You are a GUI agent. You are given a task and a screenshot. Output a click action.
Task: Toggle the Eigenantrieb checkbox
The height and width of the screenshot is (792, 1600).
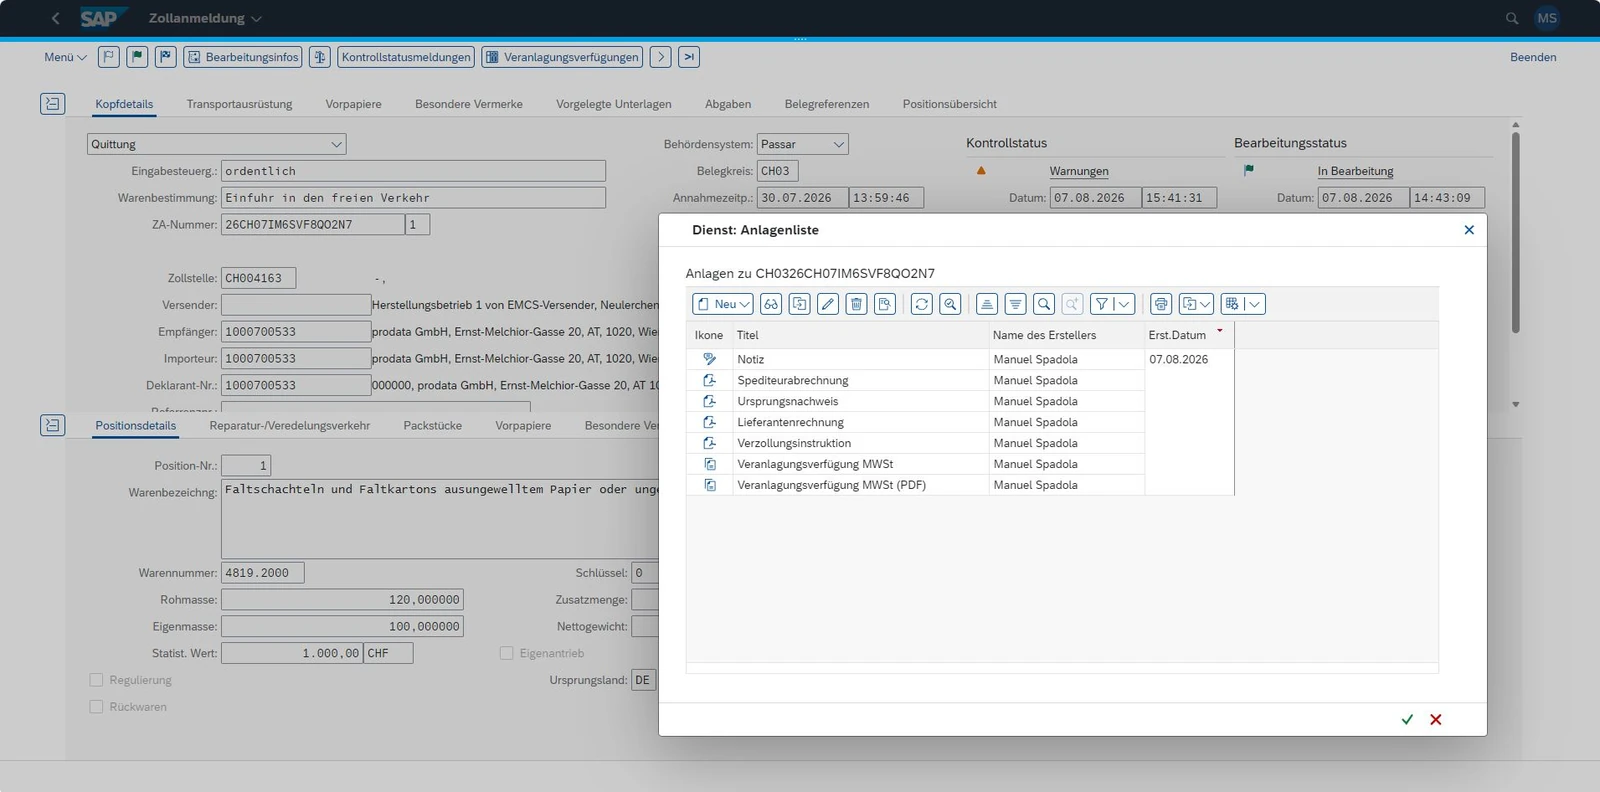click(x=506, y=653)
